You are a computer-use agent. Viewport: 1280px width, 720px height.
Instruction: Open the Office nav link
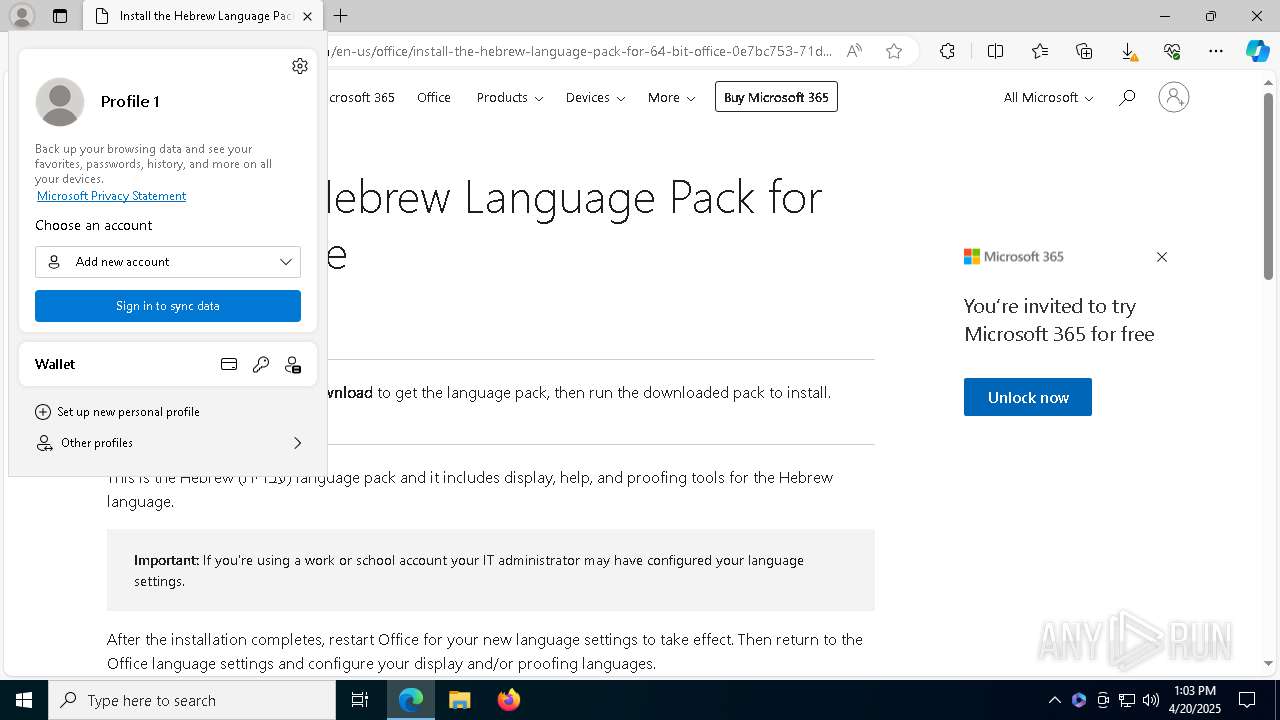[x=434, y=97]
